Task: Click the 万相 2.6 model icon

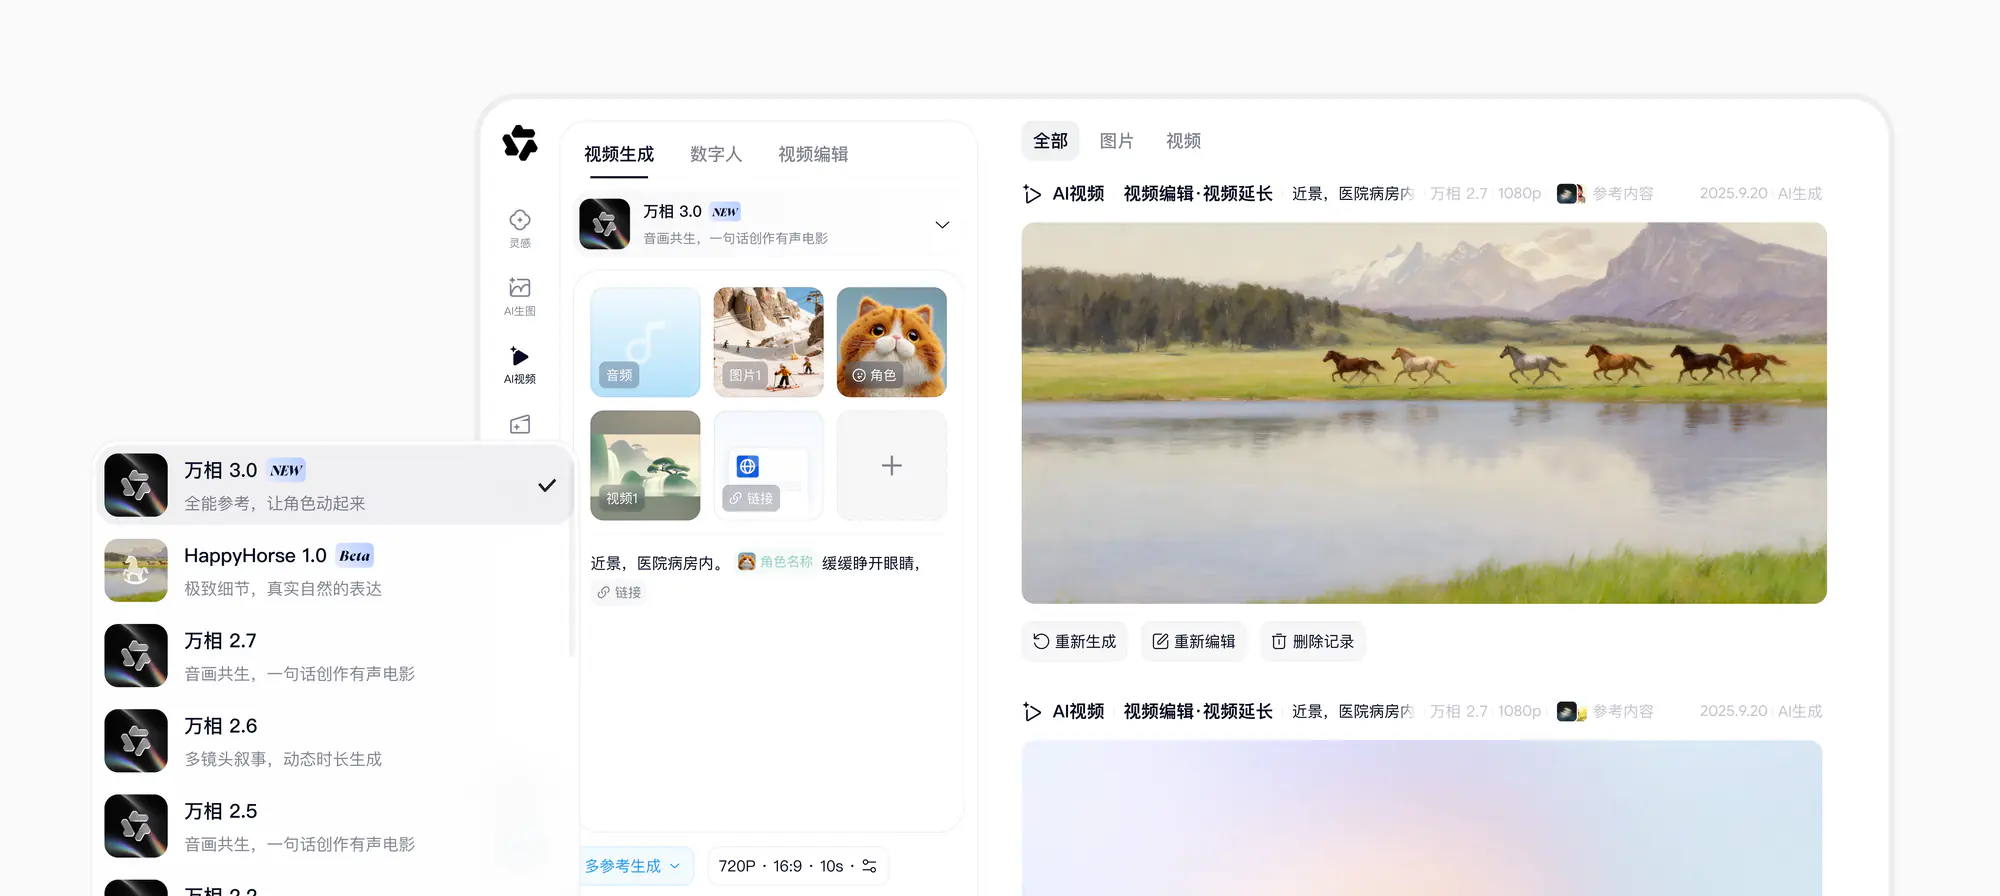Action: coord(136,740)
